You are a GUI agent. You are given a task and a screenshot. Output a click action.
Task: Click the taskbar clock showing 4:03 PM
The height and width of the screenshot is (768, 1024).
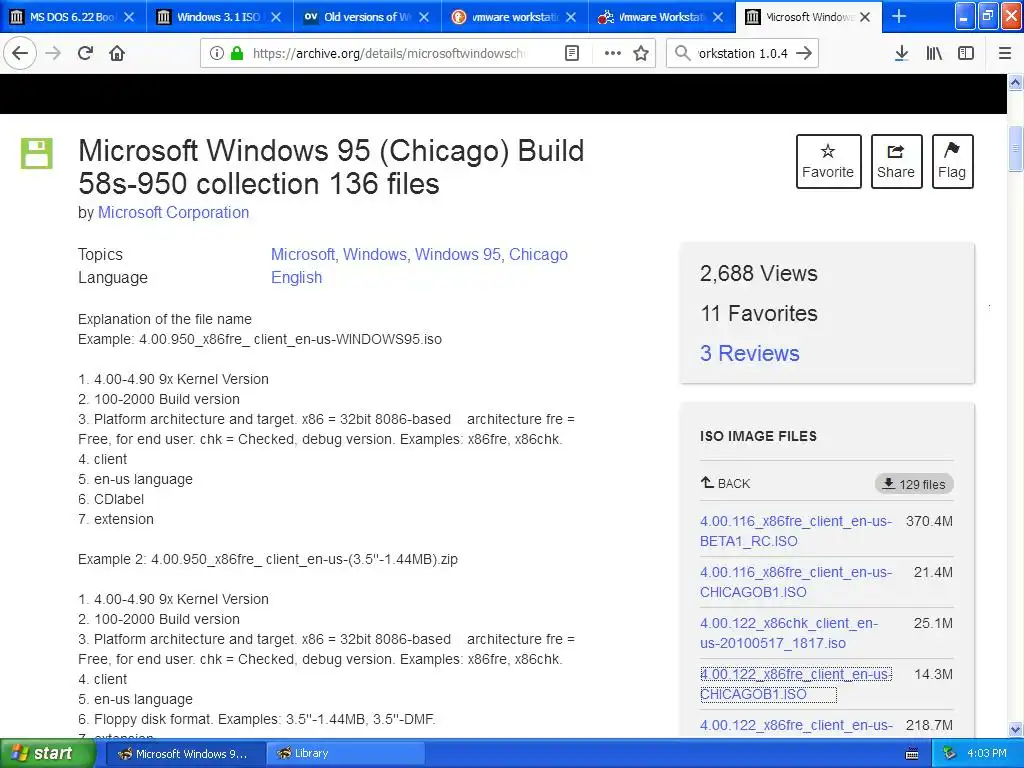[x=987, y=754]
